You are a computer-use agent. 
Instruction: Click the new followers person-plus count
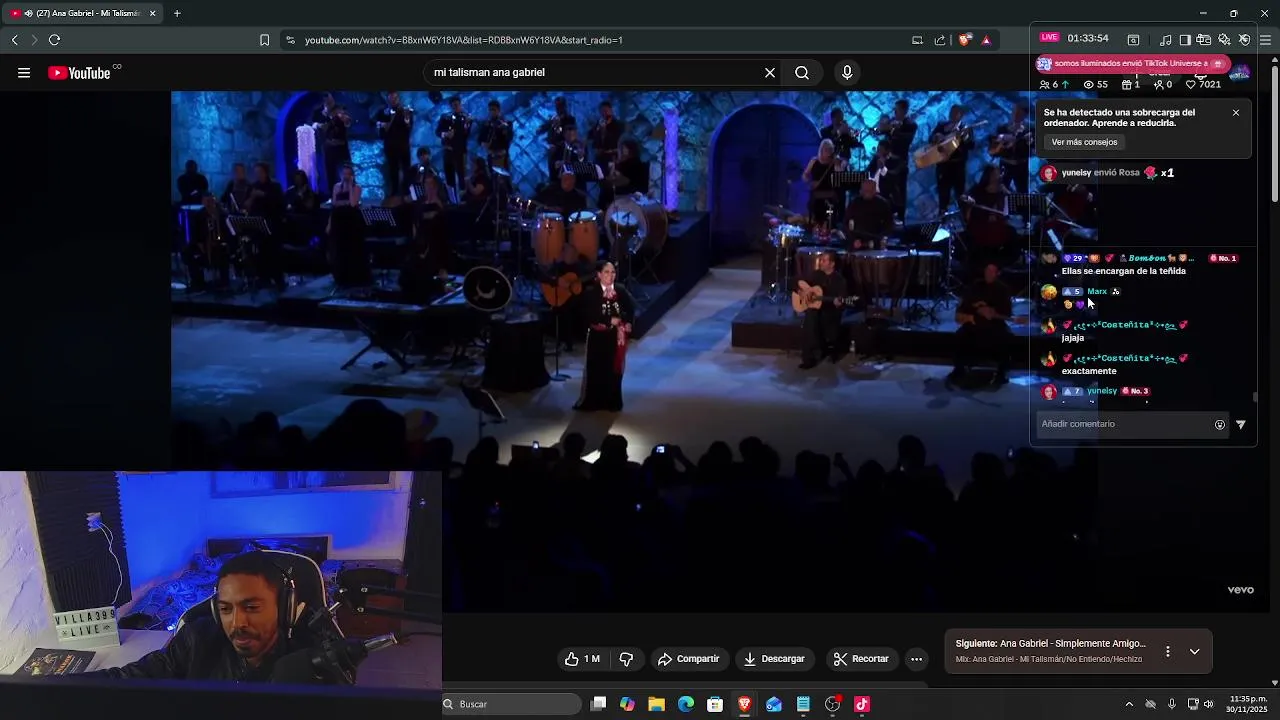1162,85
